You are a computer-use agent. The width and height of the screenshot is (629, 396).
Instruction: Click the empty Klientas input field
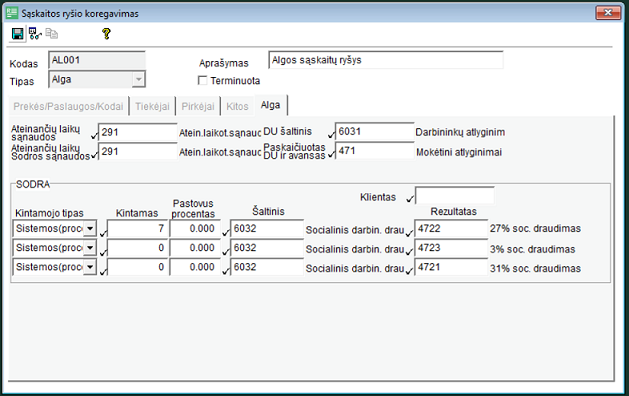point(455,195)
